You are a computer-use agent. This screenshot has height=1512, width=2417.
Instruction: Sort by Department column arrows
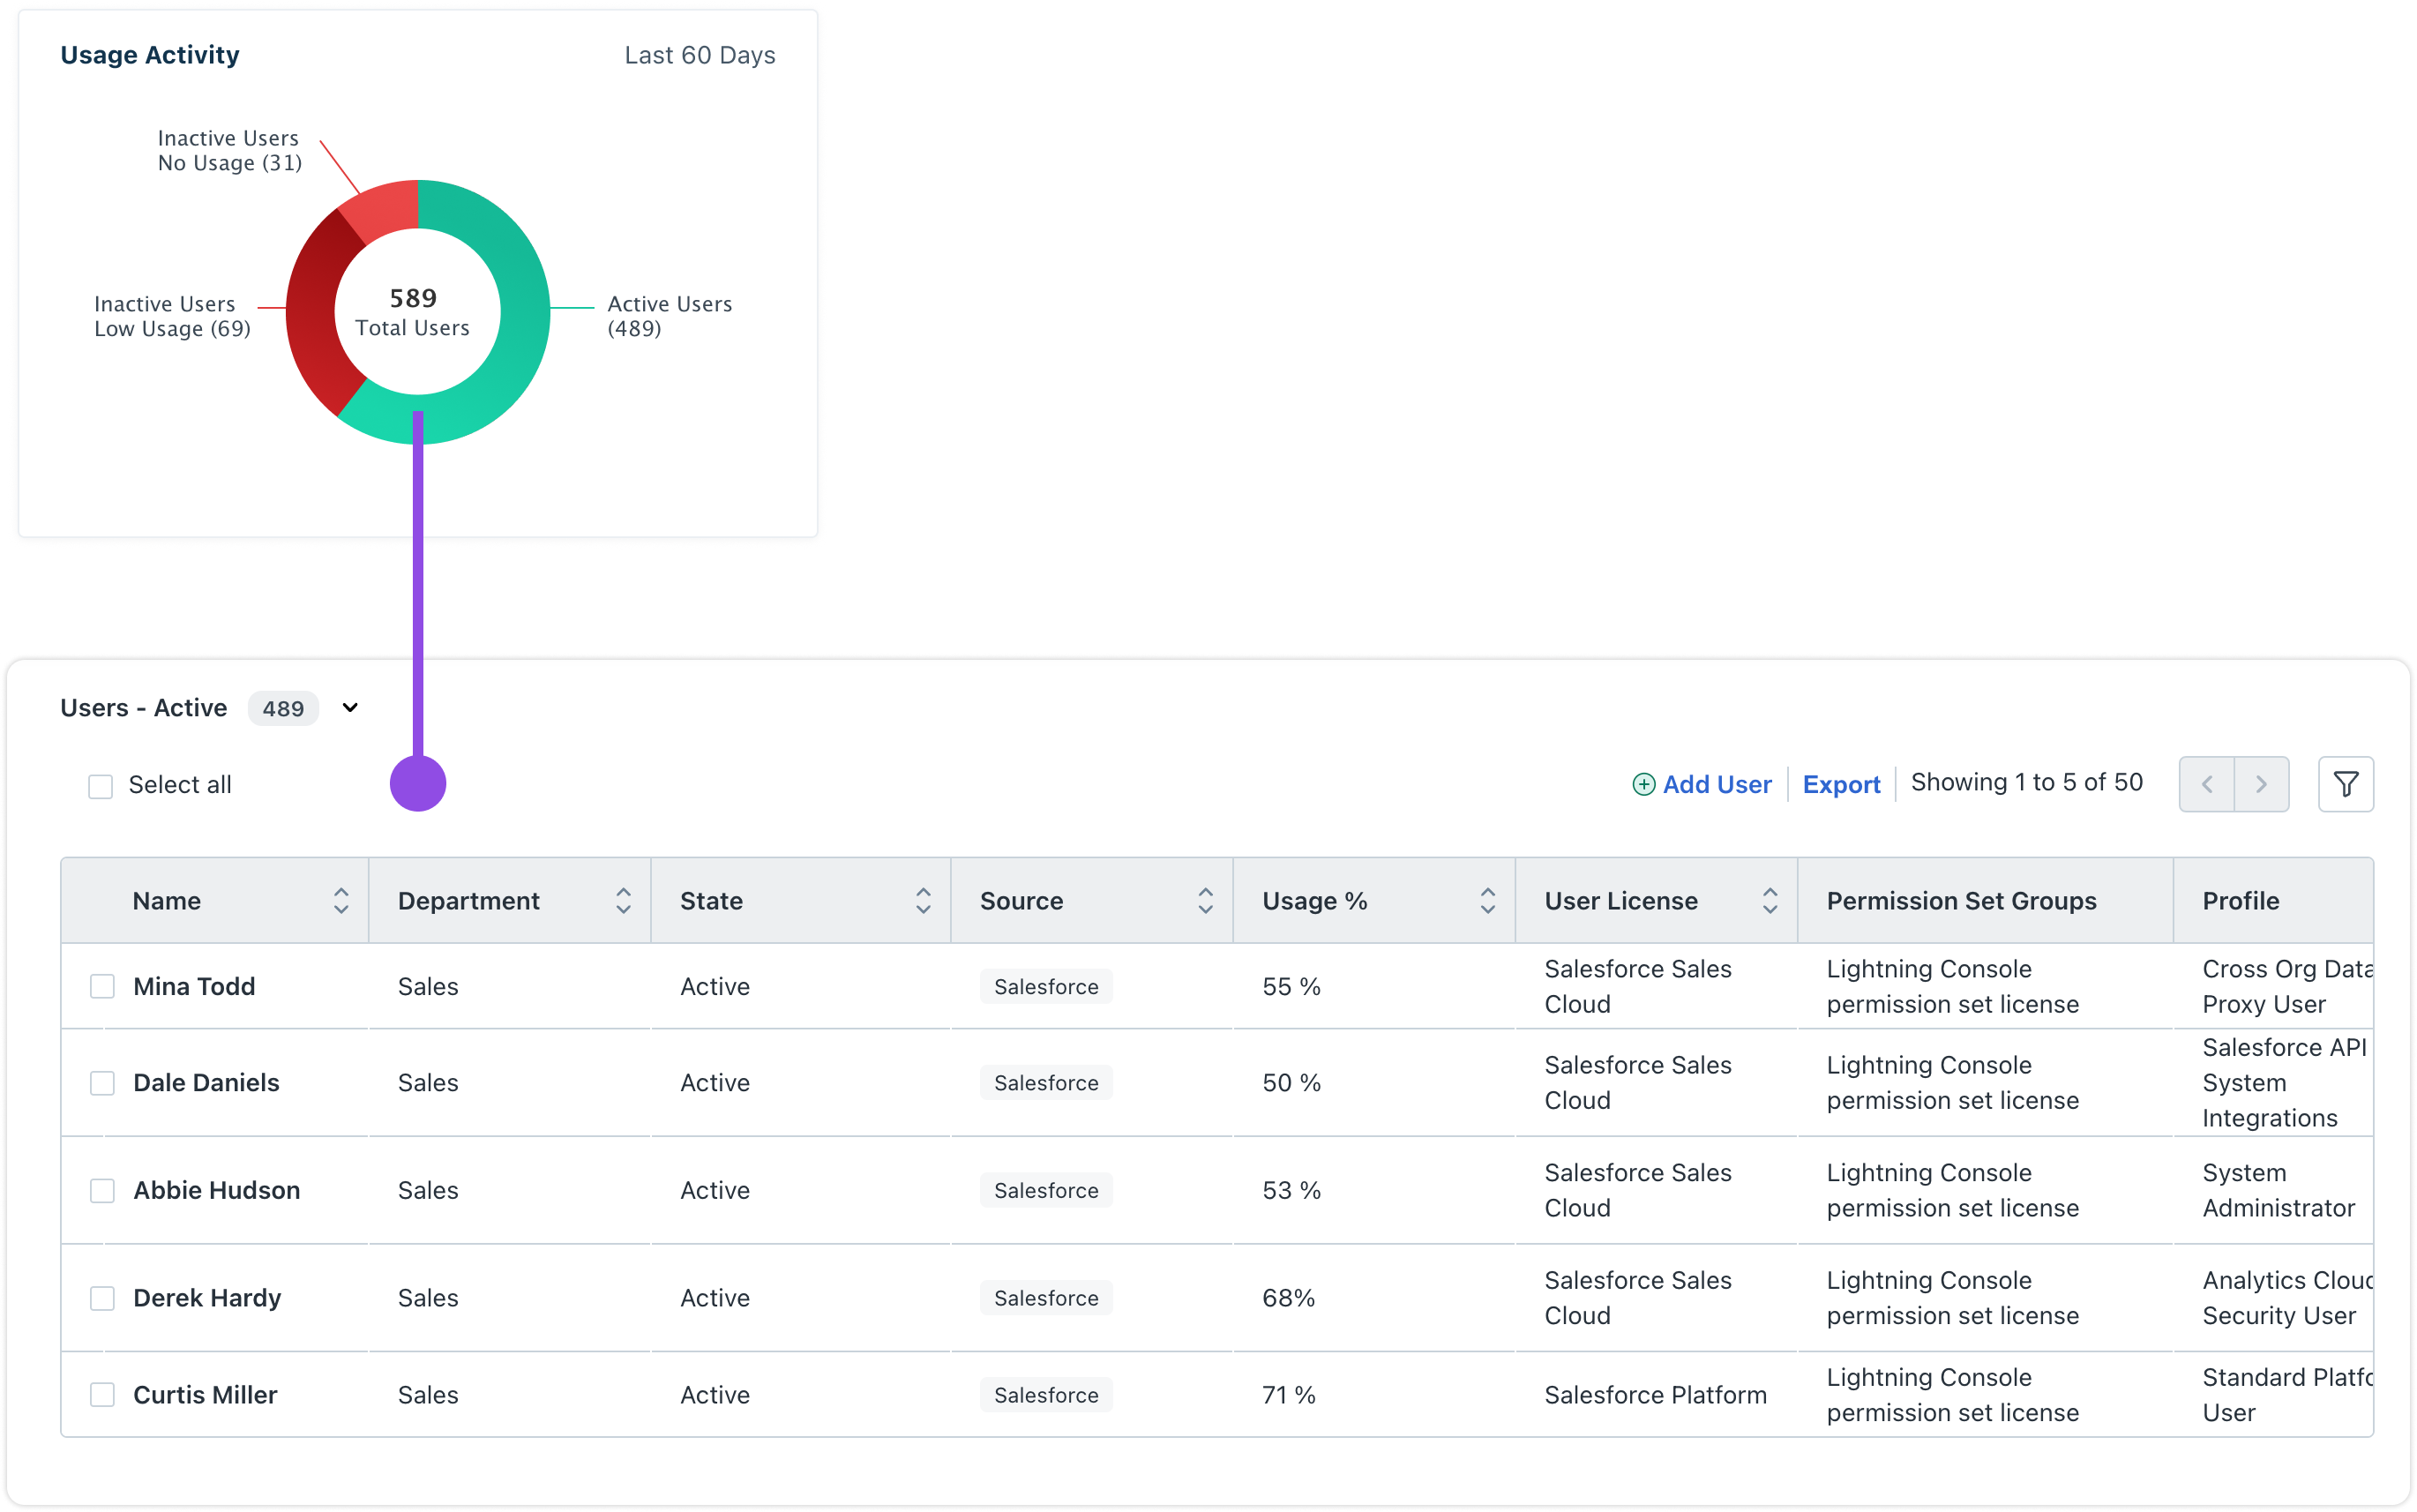coord(623,901)
